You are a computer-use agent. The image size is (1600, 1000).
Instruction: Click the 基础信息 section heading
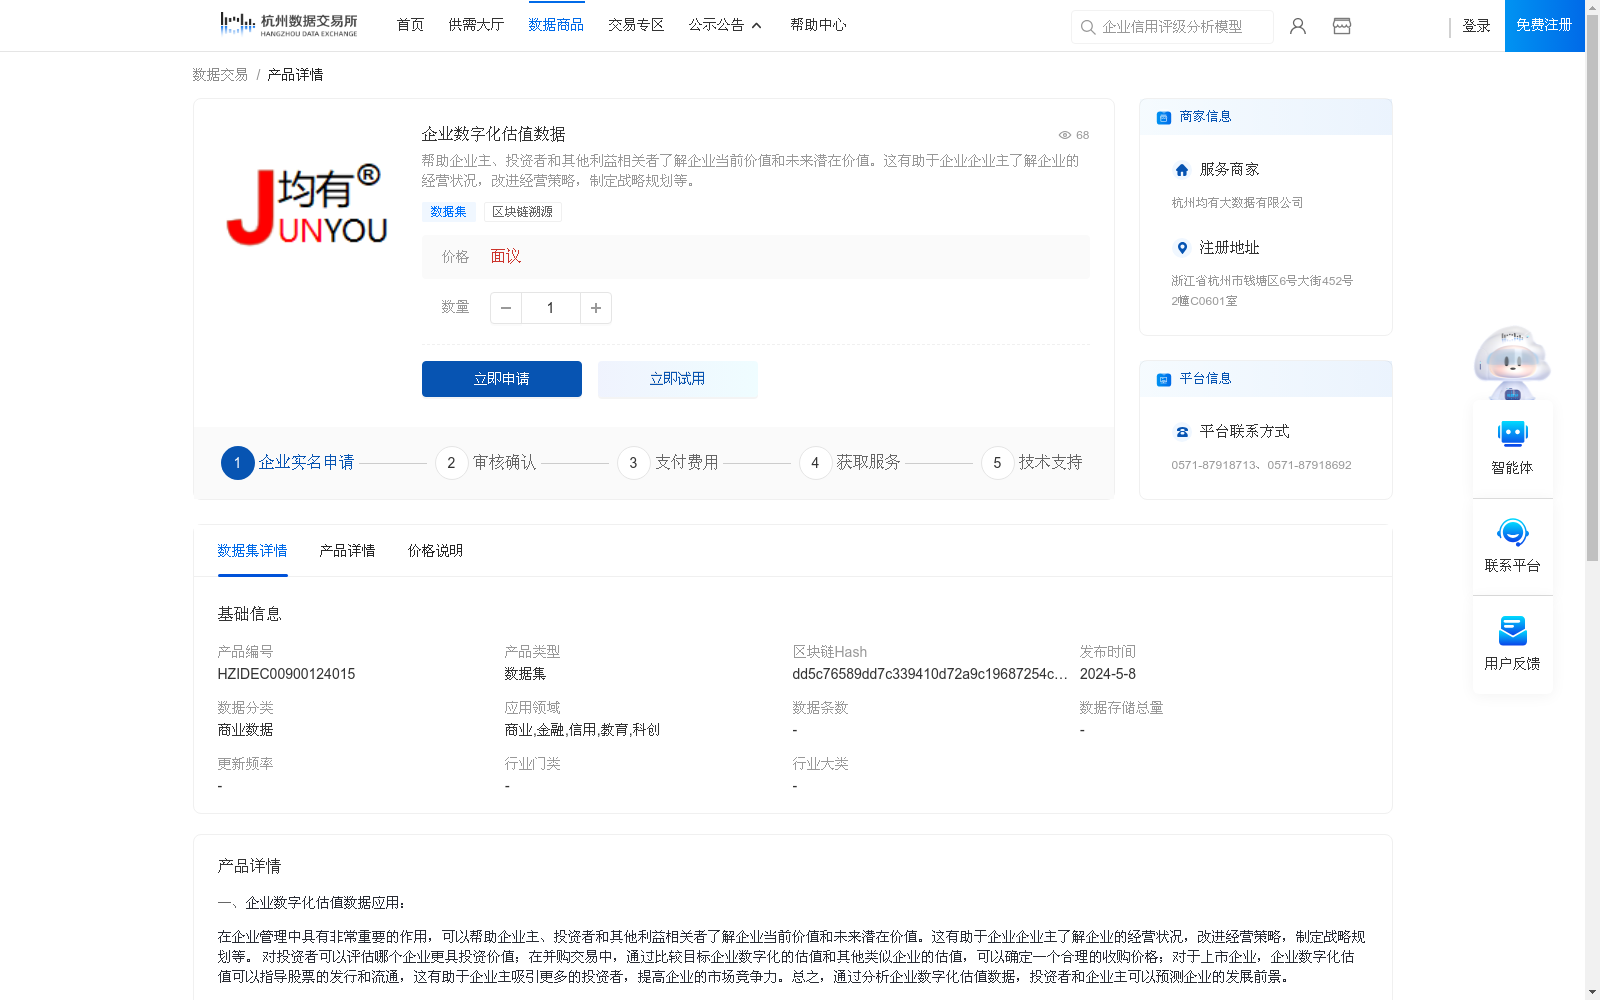point(249,614)
